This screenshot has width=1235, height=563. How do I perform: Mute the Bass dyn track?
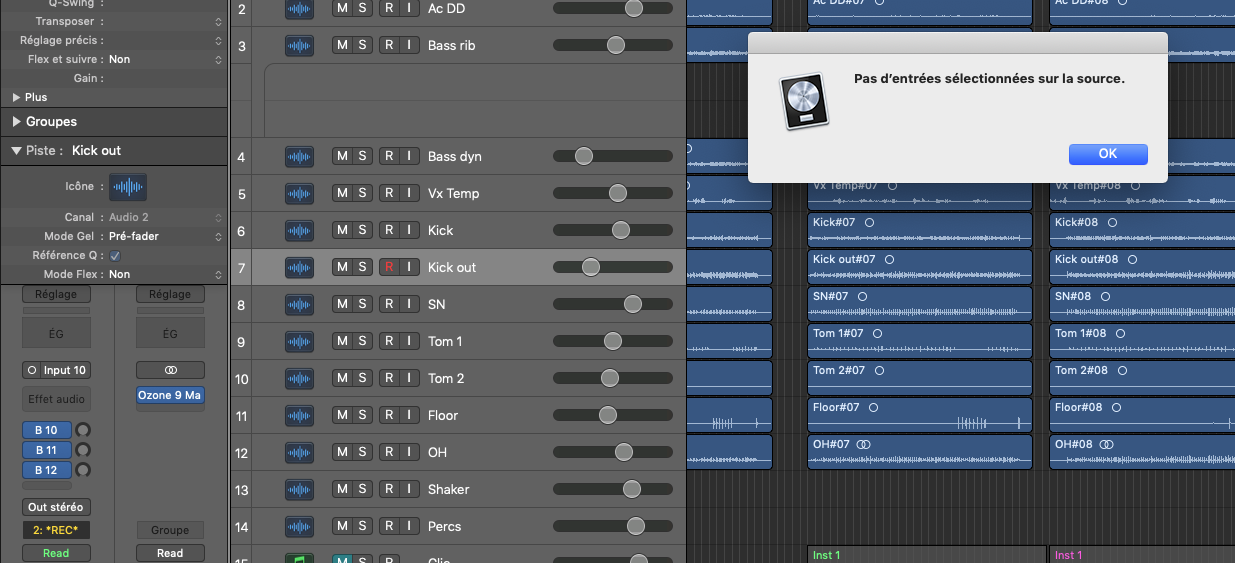tap(342, 156)
